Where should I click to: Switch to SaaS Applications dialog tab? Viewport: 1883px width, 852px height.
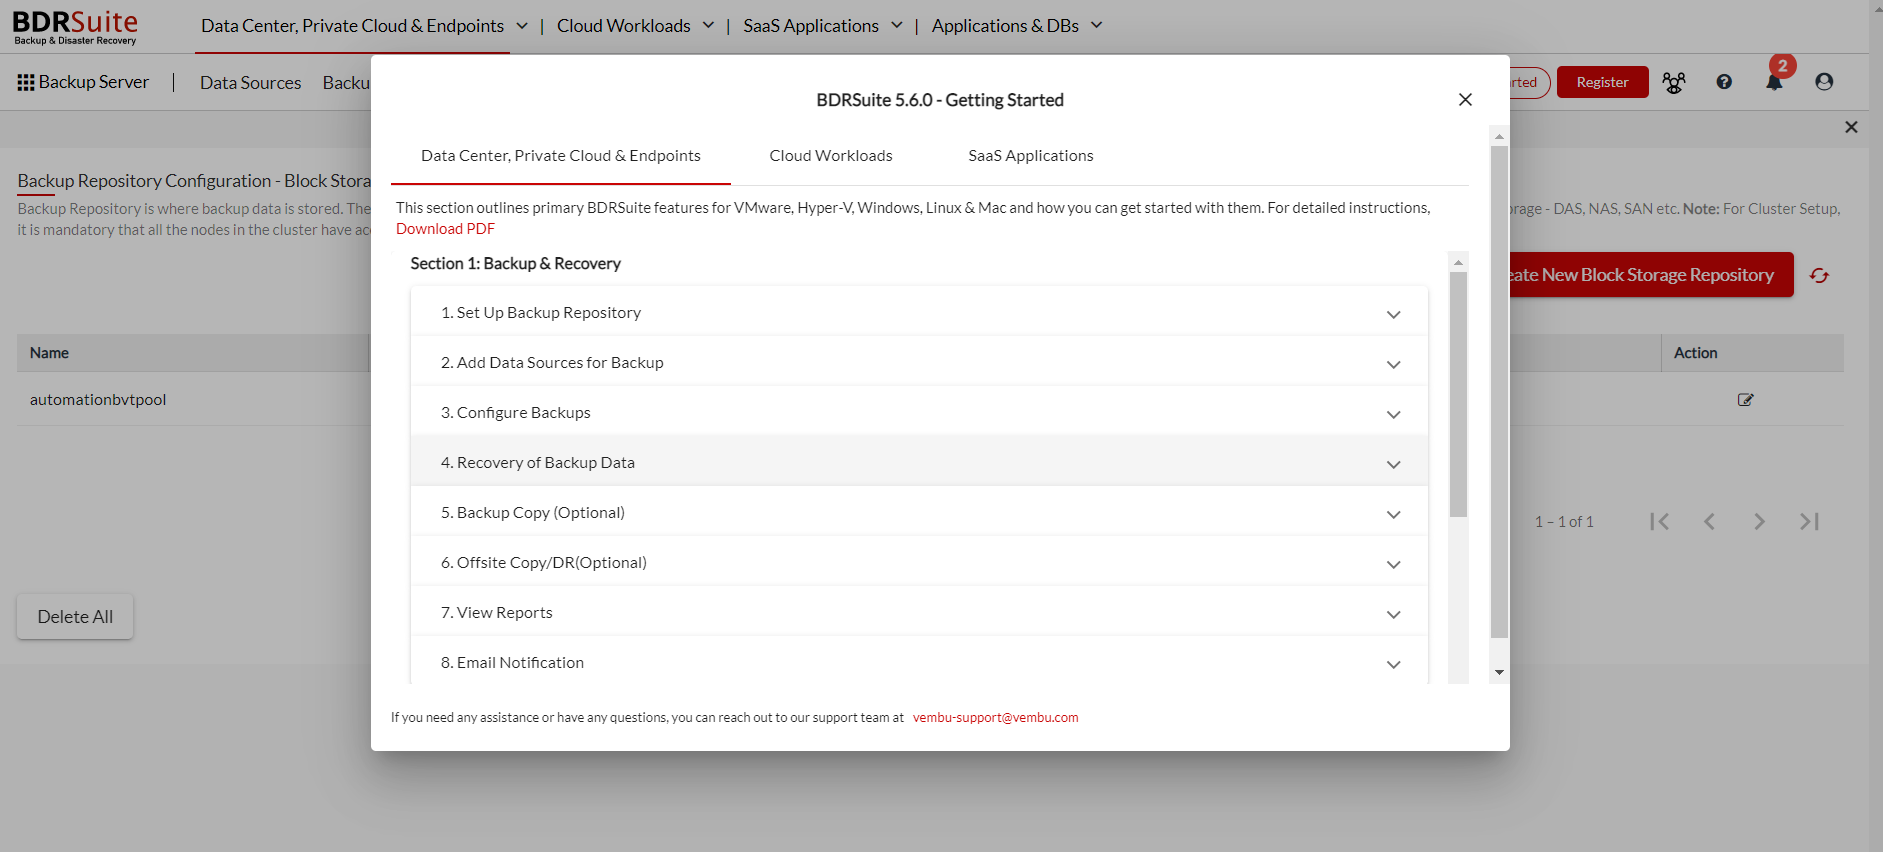[x=1030, y=155]
